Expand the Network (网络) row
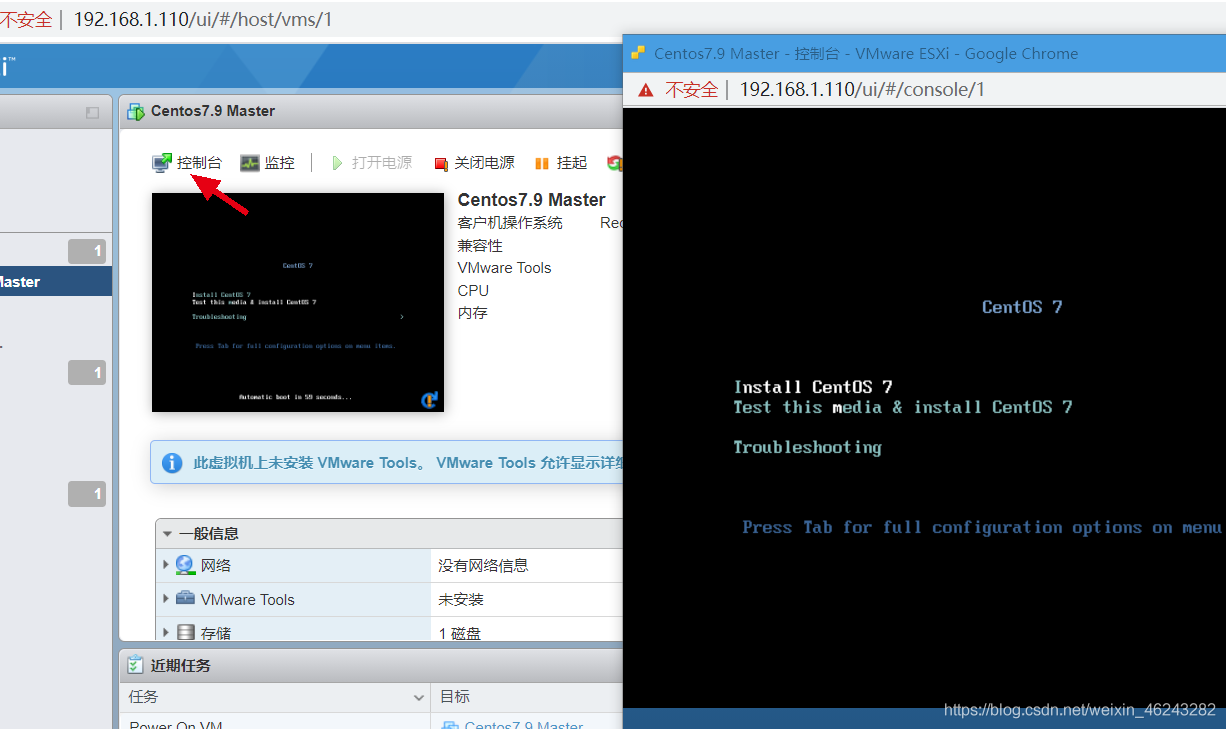The width and height of the screenshot is (1226, 729). tap(166, 565)
